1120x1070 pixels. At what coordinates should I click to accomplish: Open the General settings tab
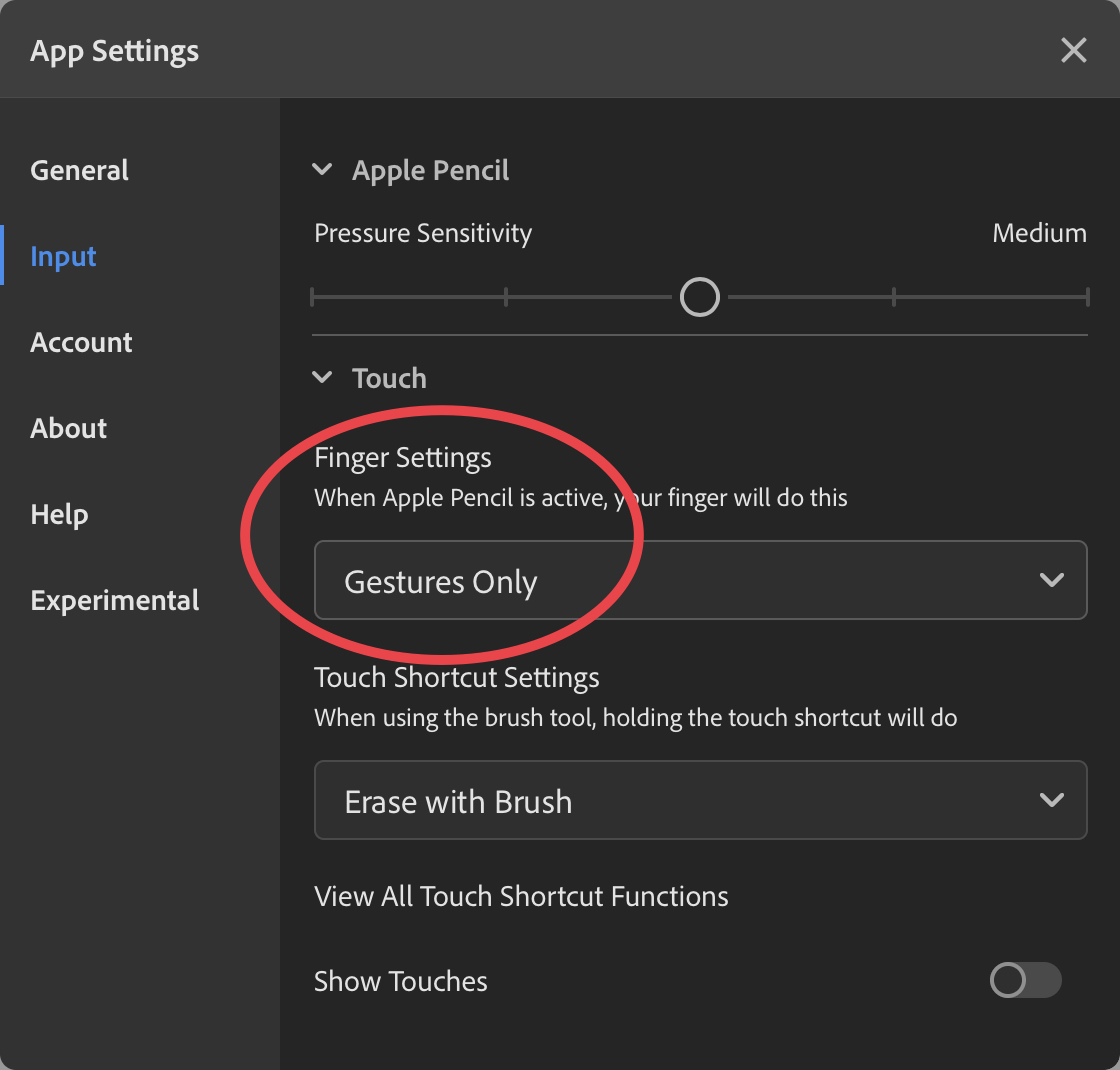click(79, 170)
